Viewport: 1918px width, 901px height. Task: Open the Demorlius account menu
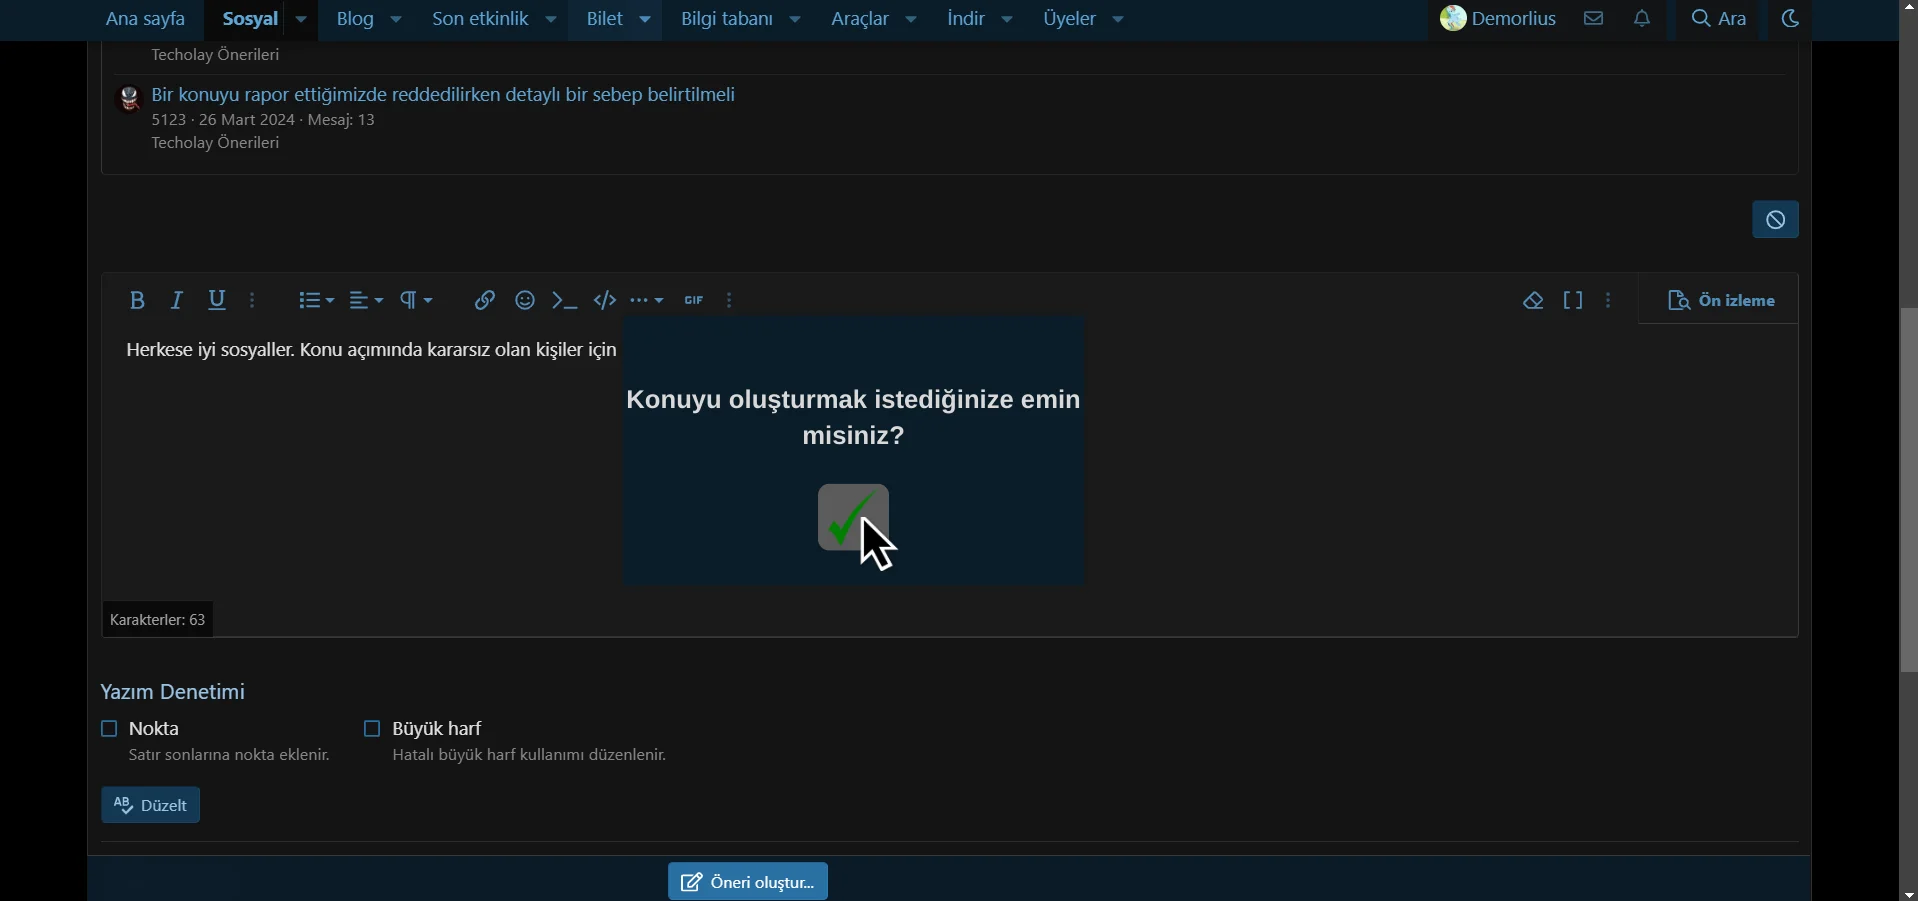click(1499, 19)
